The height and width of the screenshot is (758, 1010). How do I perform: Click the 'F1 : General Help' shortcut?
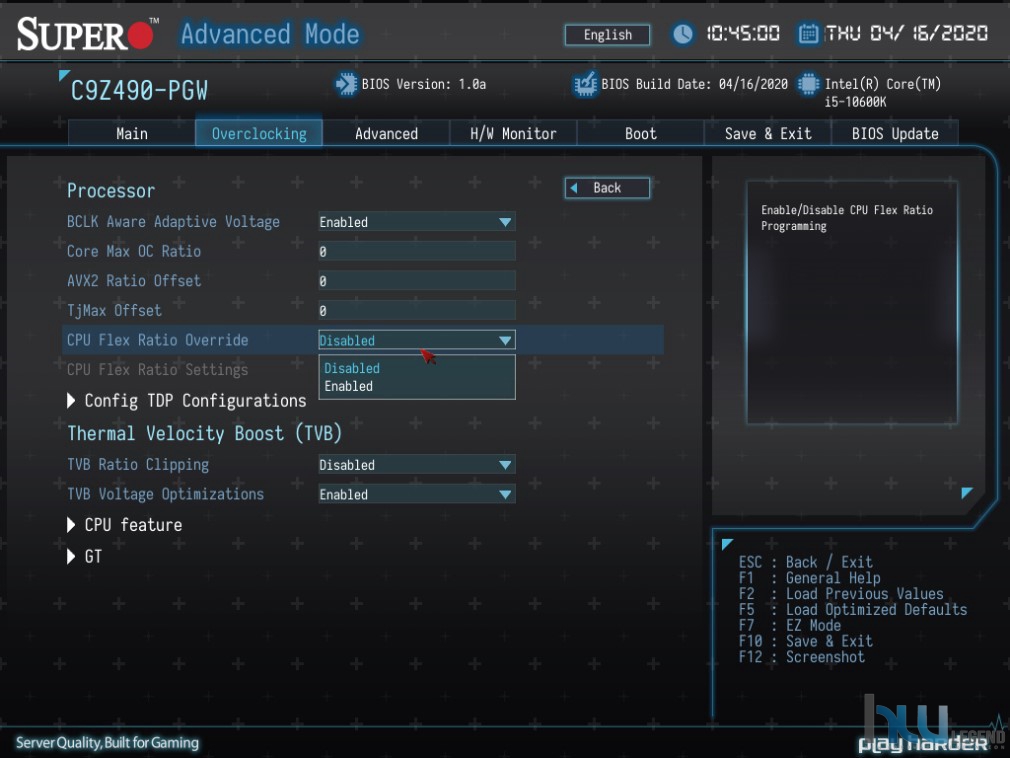809,578
